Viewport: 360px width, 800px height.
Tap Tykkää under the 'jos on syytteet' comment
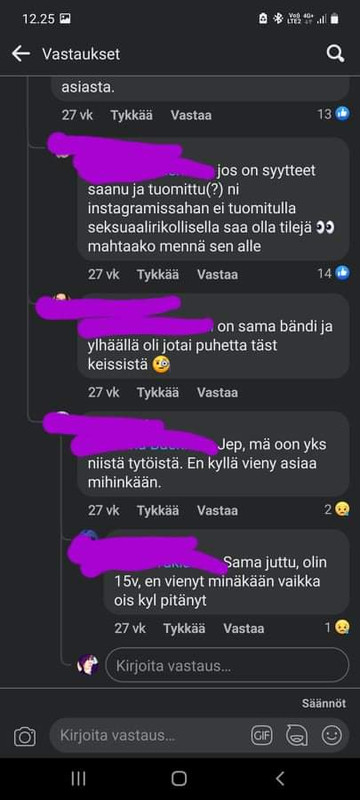(x=158, y=274)
